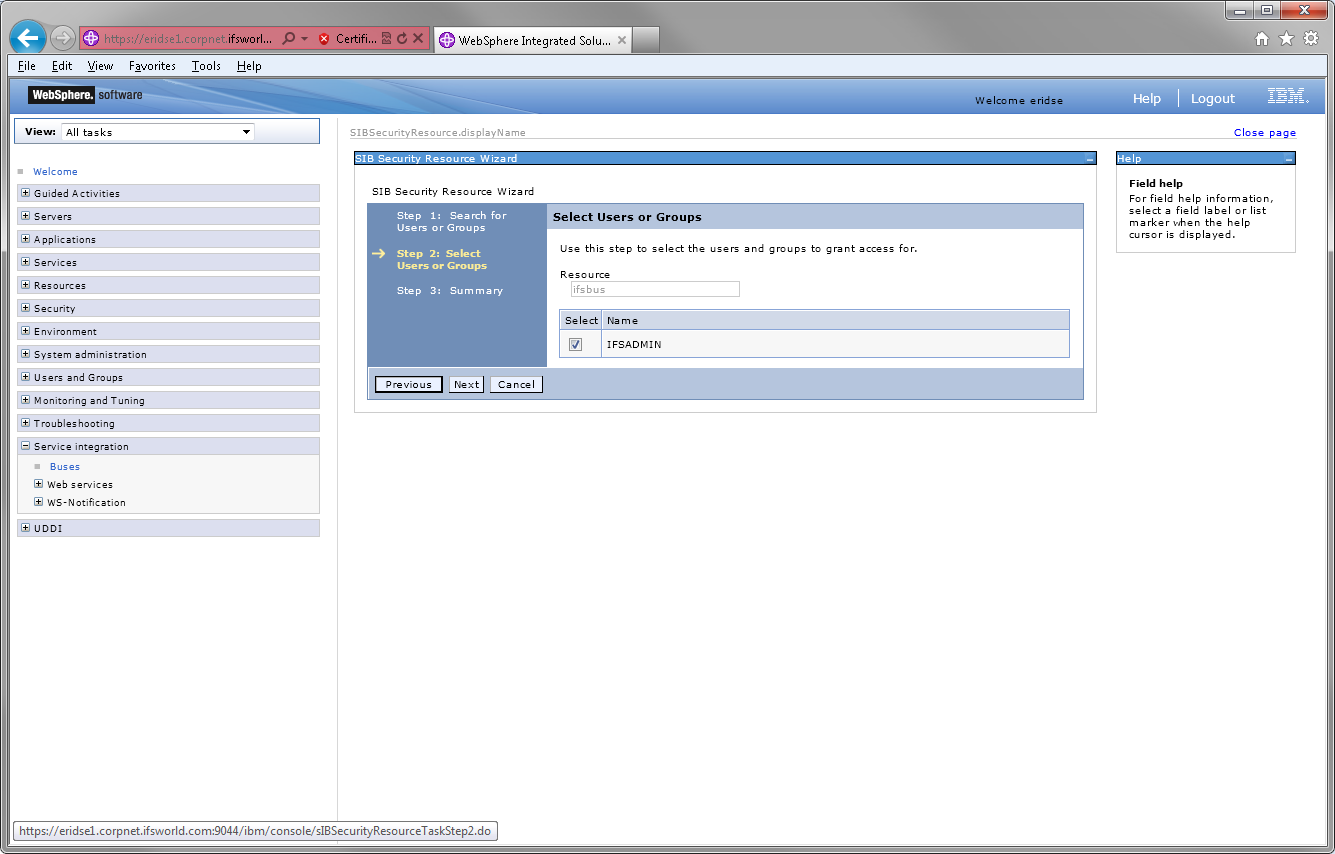The width and height of the screenshot is (1335, 854).
Task: Switch to WebSphere Integrated Solutions tab
Action: coord(531,41)
